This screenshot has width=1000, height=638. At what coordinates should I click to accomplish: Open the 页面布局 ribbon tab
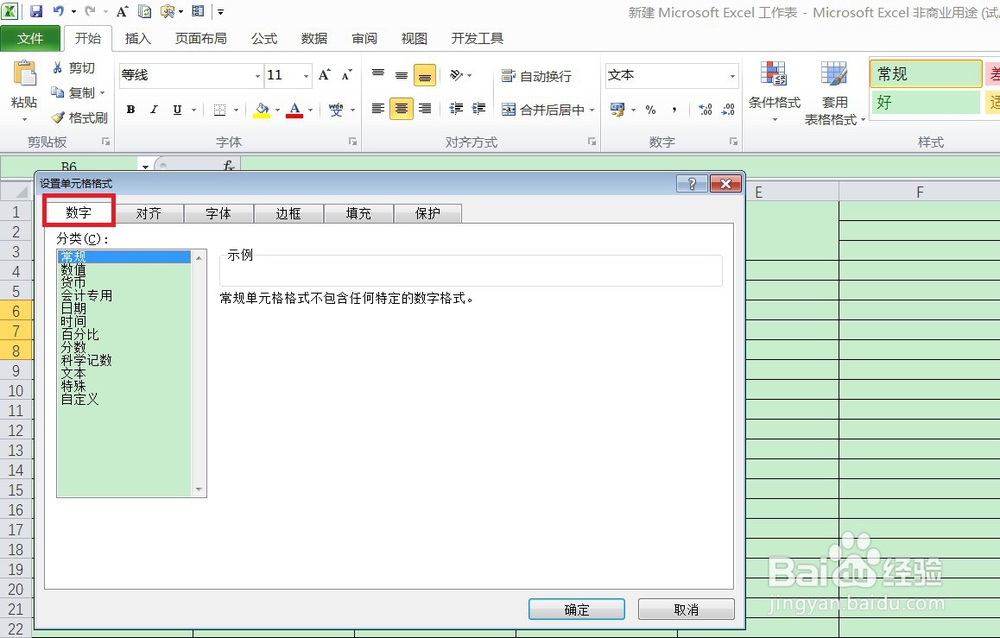[201, 38]
